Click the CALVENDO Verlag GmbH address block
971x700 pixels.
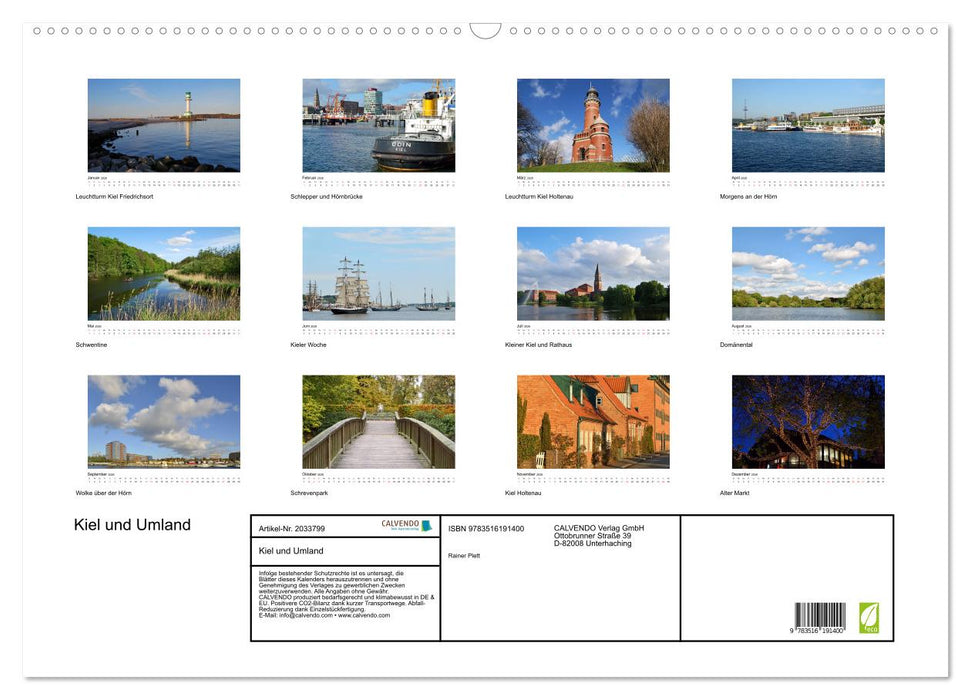pyautogui.click(x=597, y=535)
